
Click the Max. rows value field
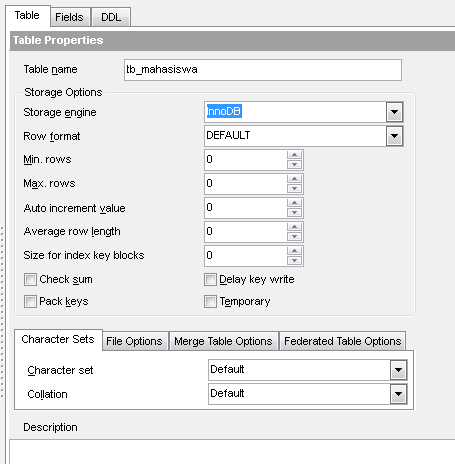[246, 184]
